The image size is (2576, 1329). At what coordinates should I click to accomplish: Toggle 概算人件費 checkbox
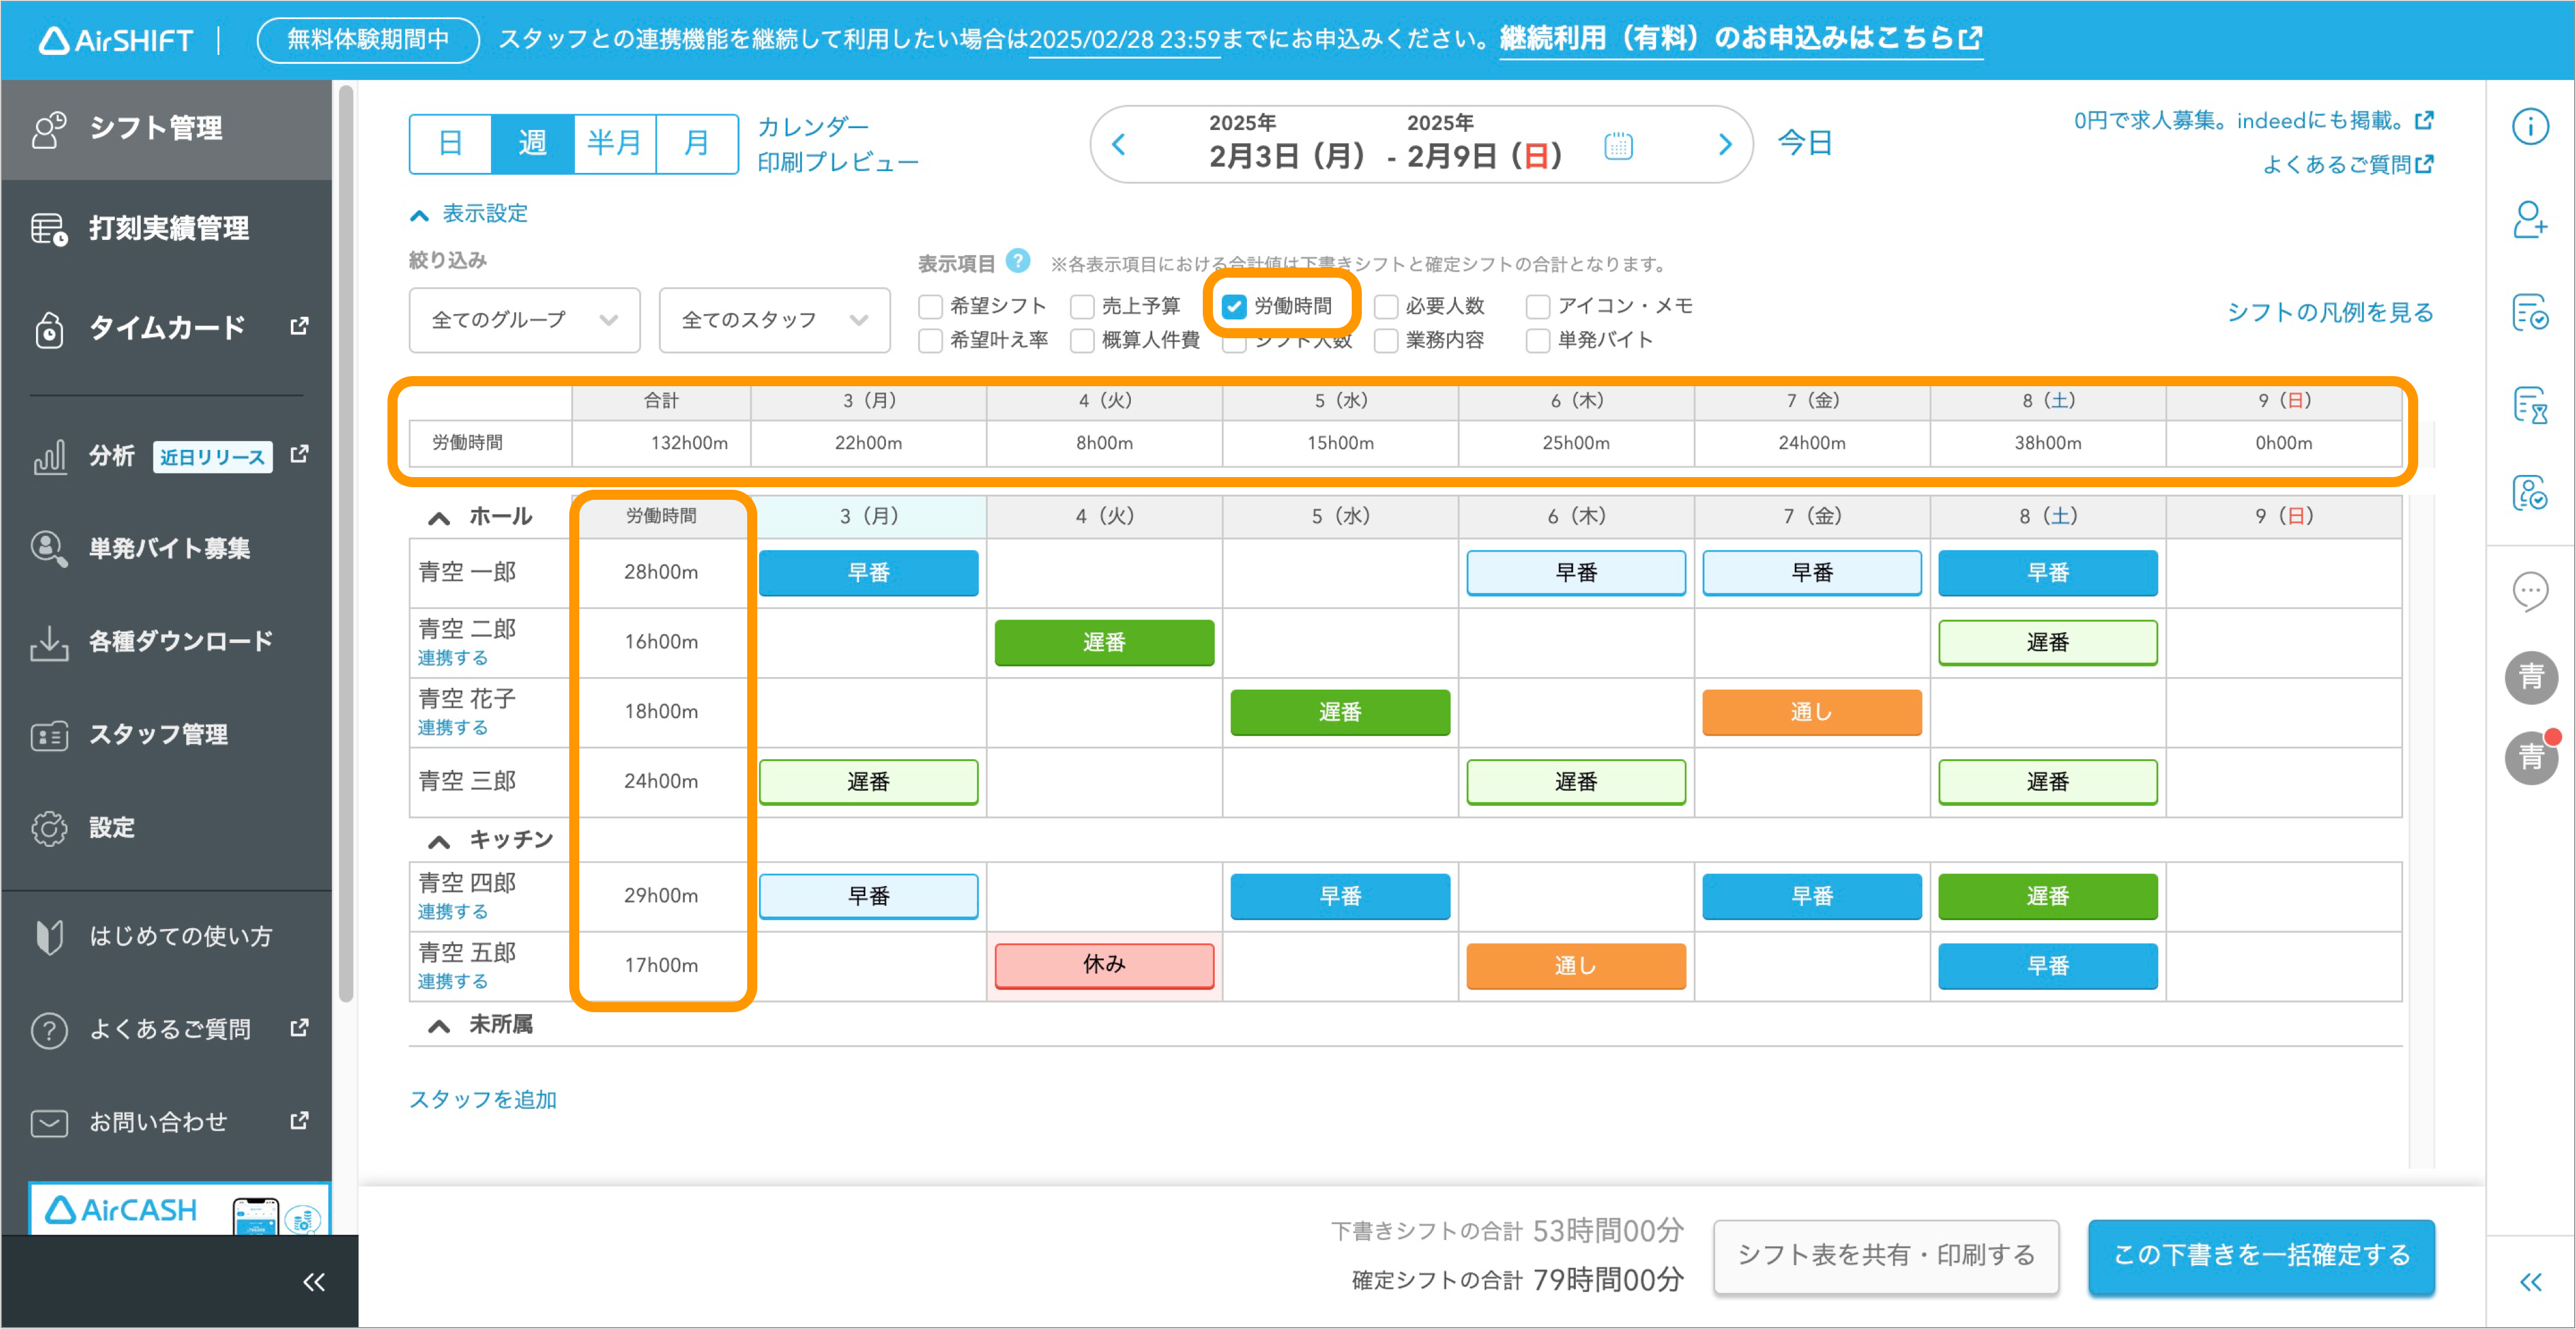tap(1082, 340)
